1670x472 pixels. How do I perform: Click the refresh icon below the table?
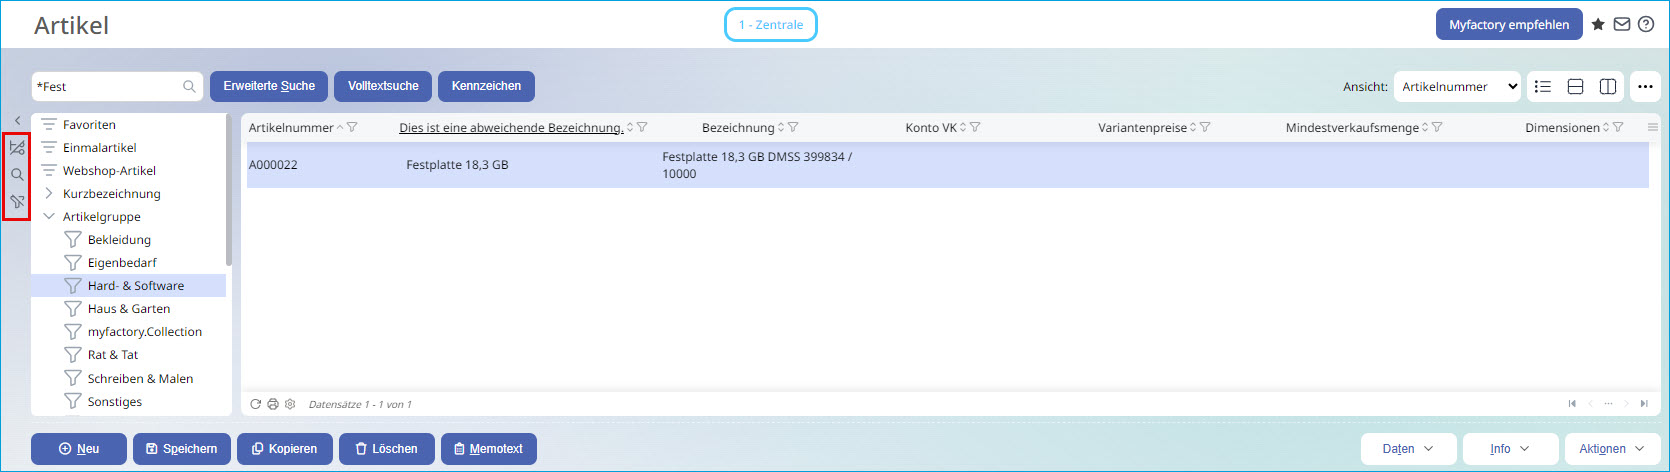coord(256,404)
